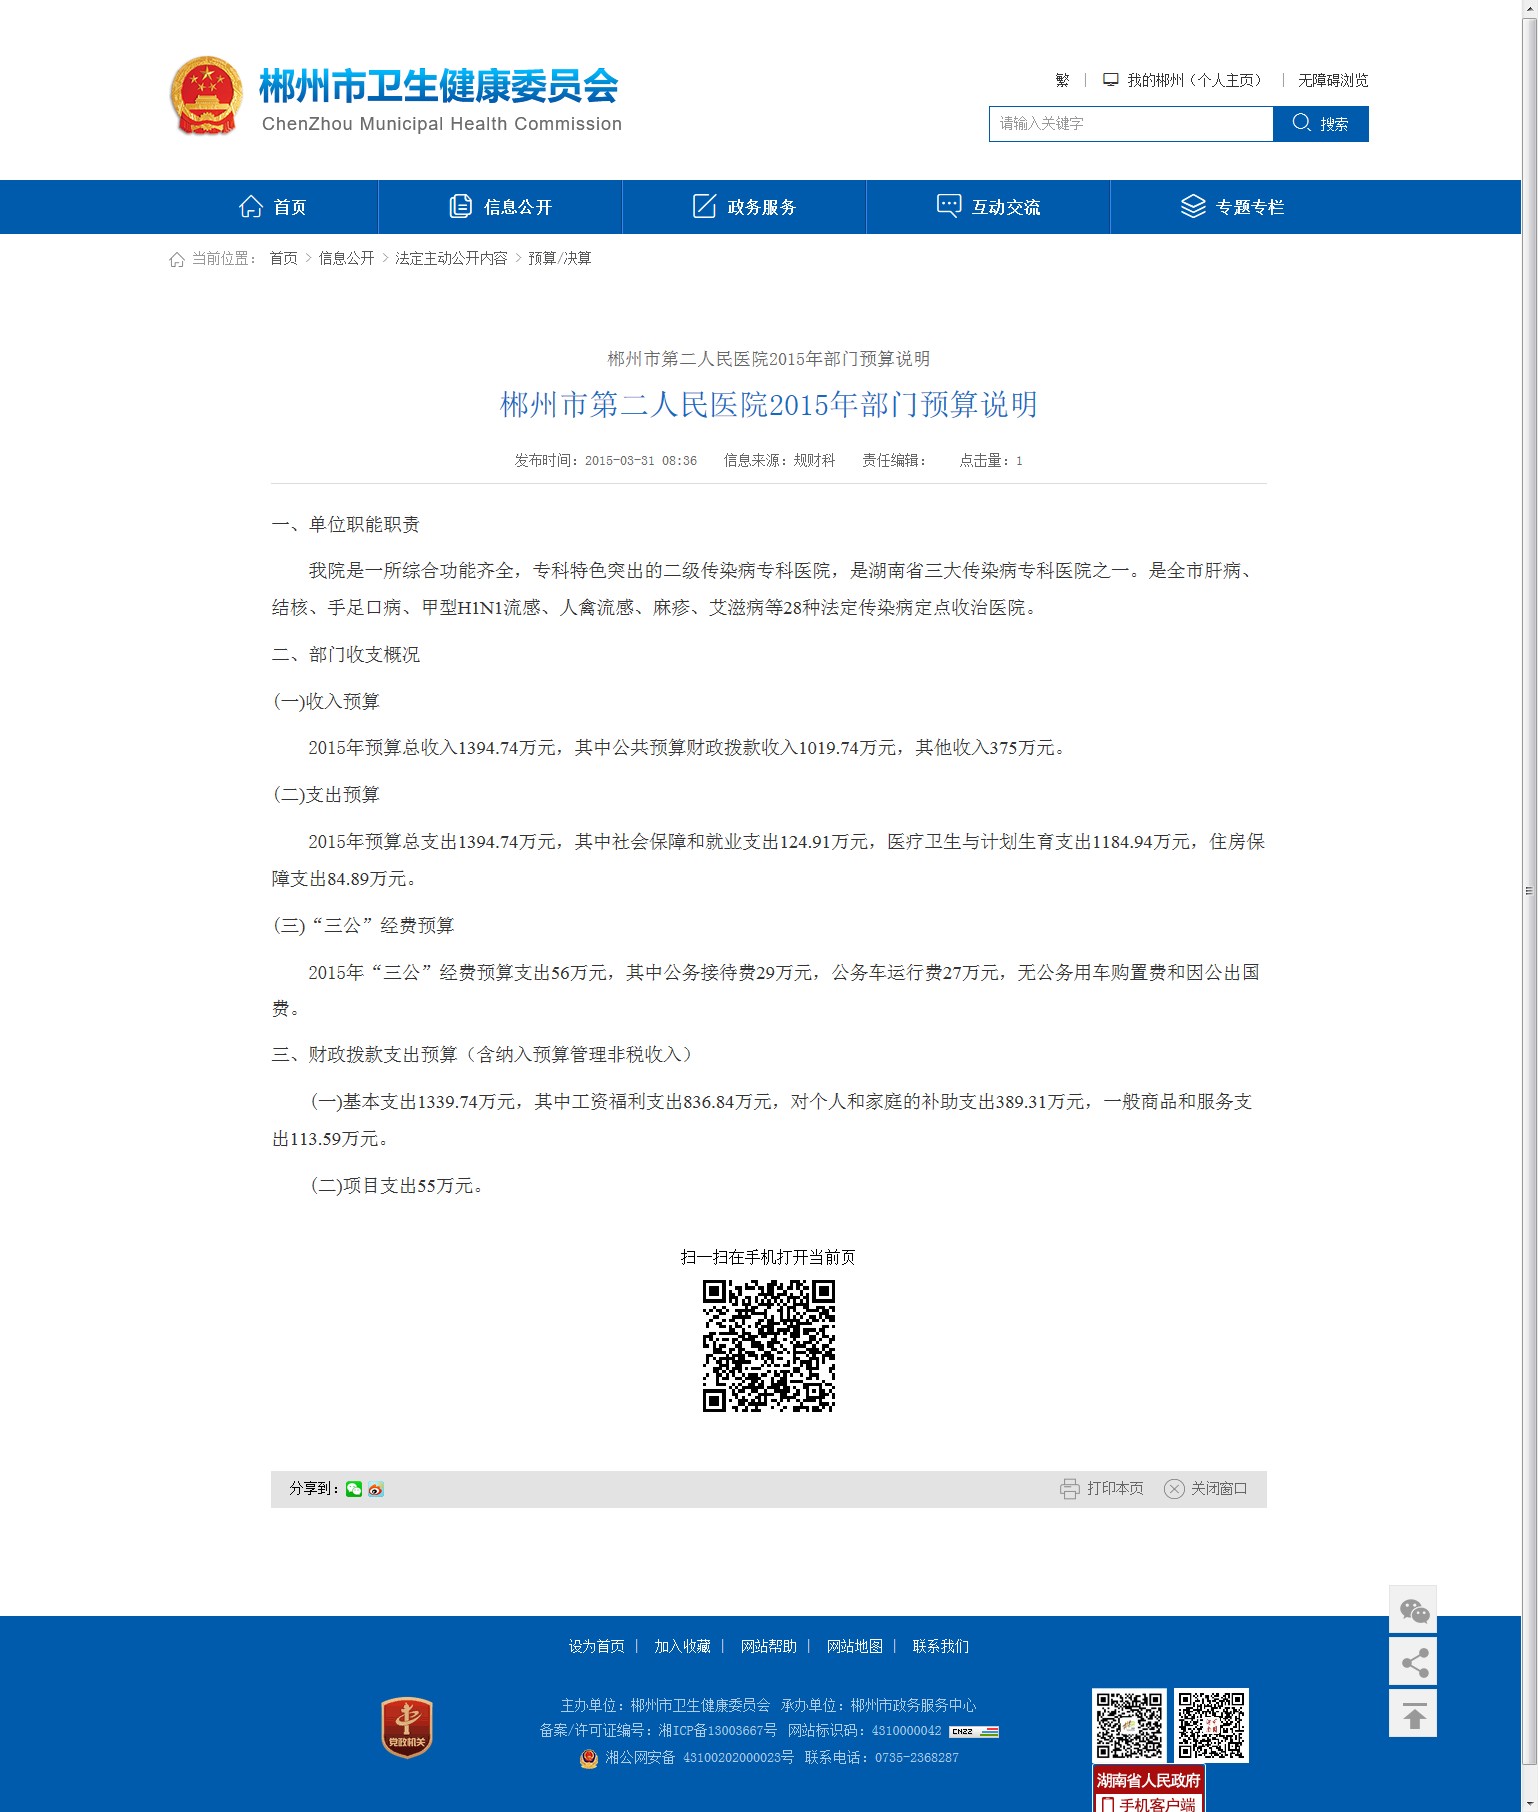1538x1812 pixels.
Task: Open the floating share sidebar icon
Action: (x=1413, y=1662)
